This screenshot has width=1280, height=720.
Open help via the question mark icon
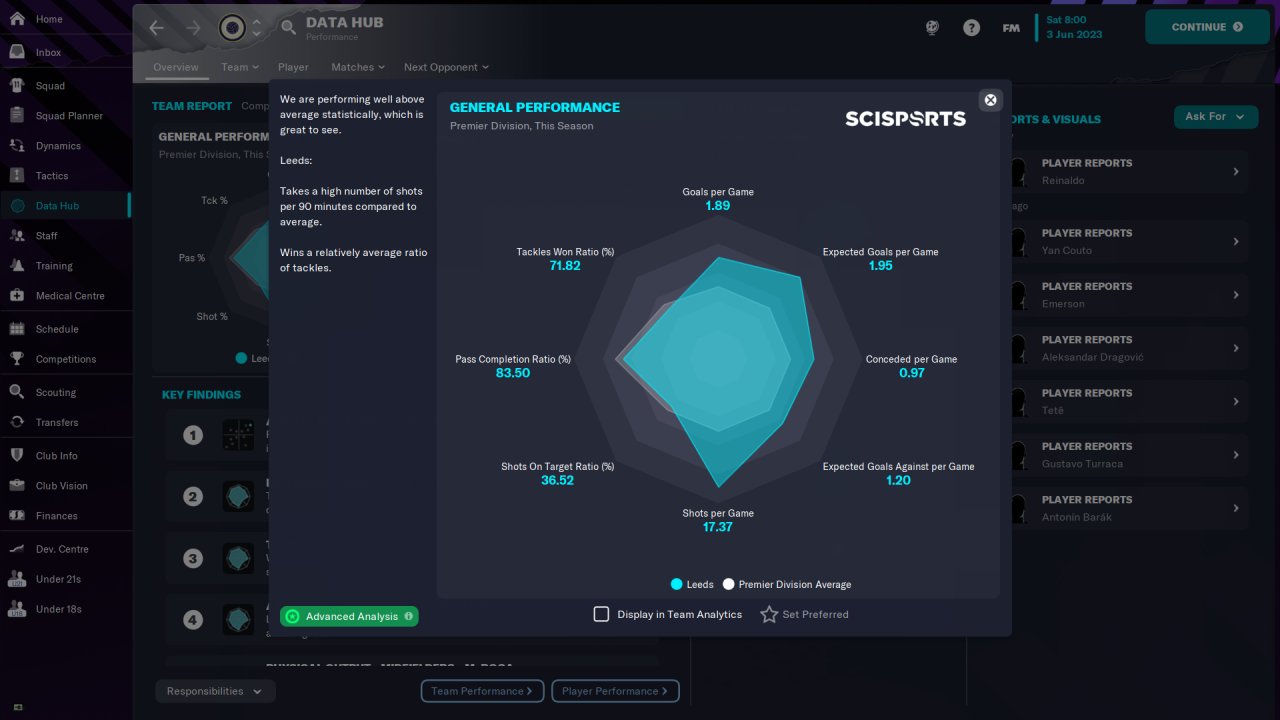(971, 28)
